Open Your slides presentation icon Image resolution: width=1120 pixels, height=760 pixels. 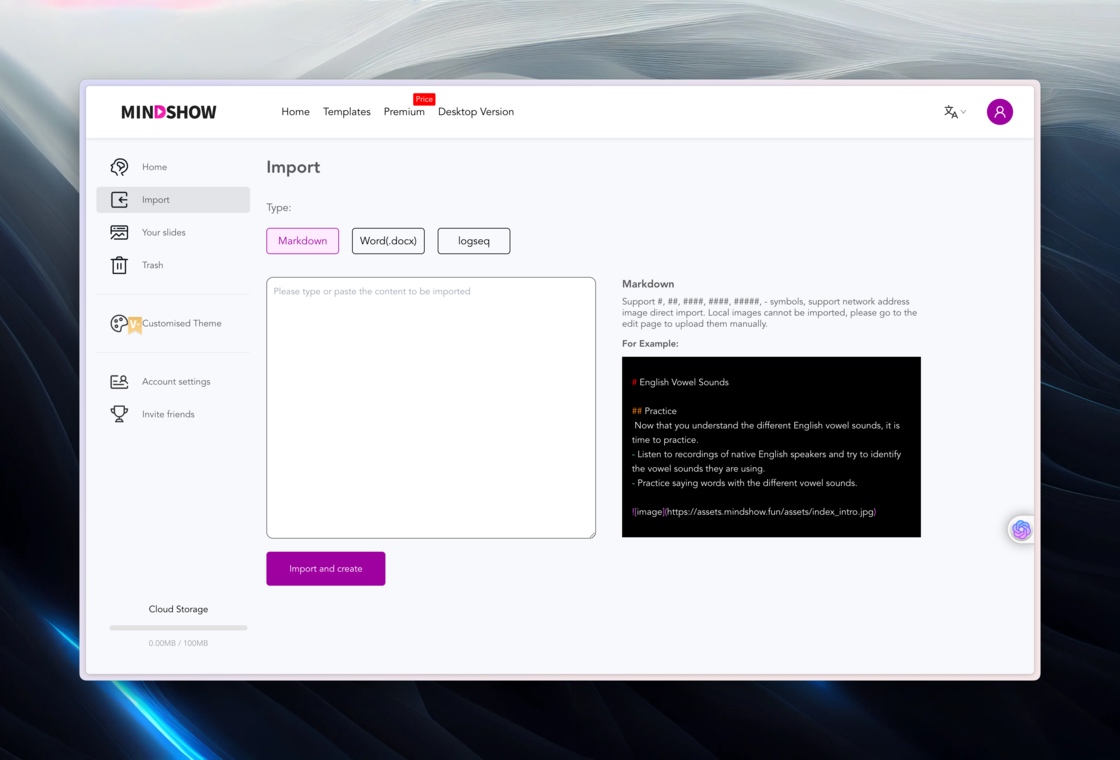[119, 232]
